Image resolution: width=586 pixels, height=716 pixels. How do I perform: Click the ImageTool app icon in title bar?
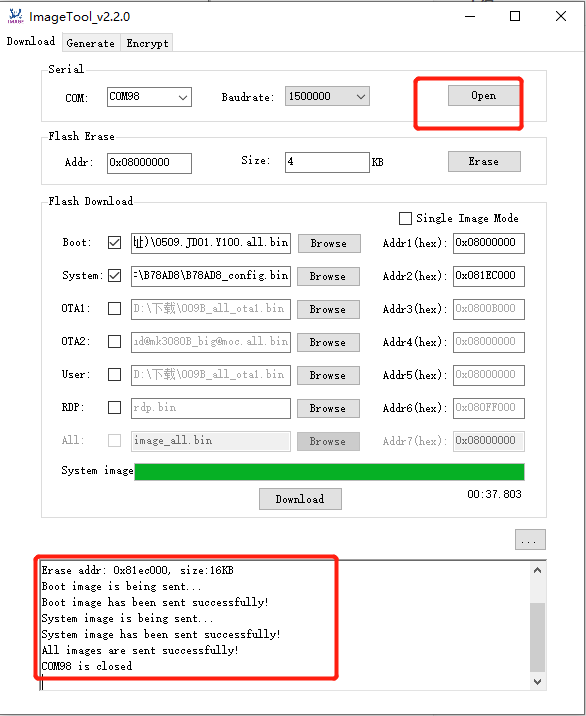(x=16, y=16)
